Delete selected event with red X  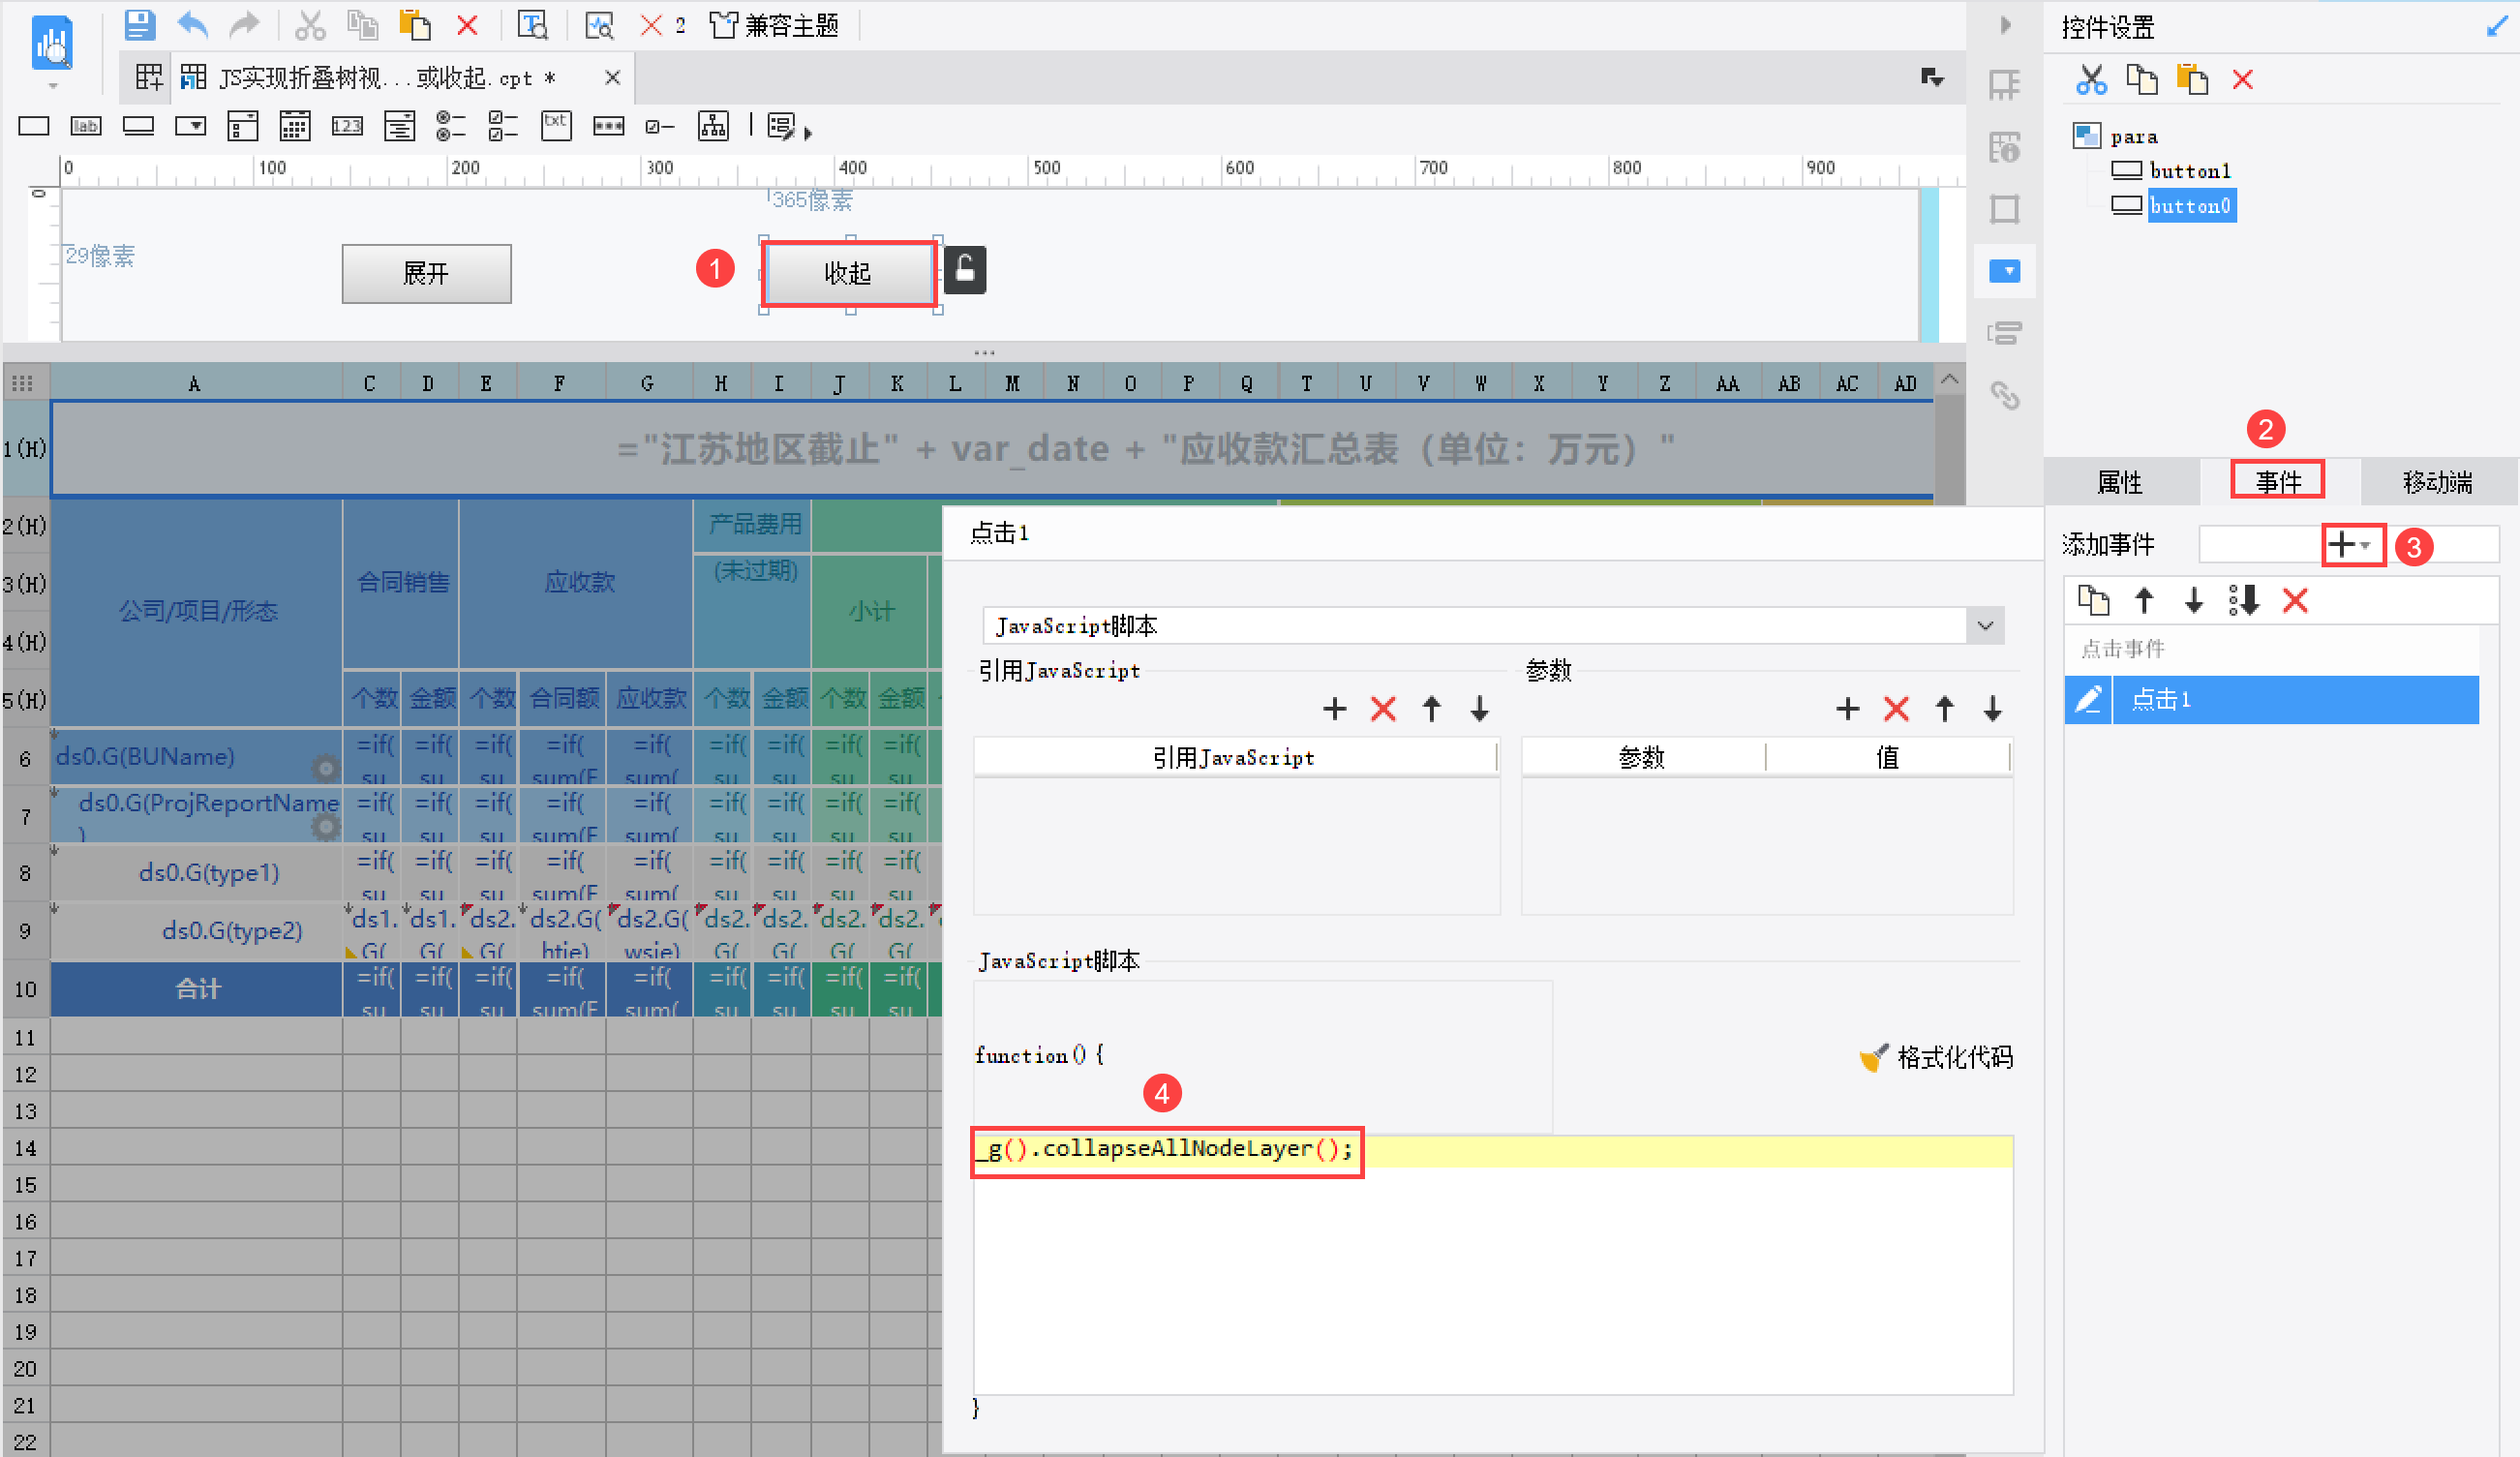coord(2295,601)
